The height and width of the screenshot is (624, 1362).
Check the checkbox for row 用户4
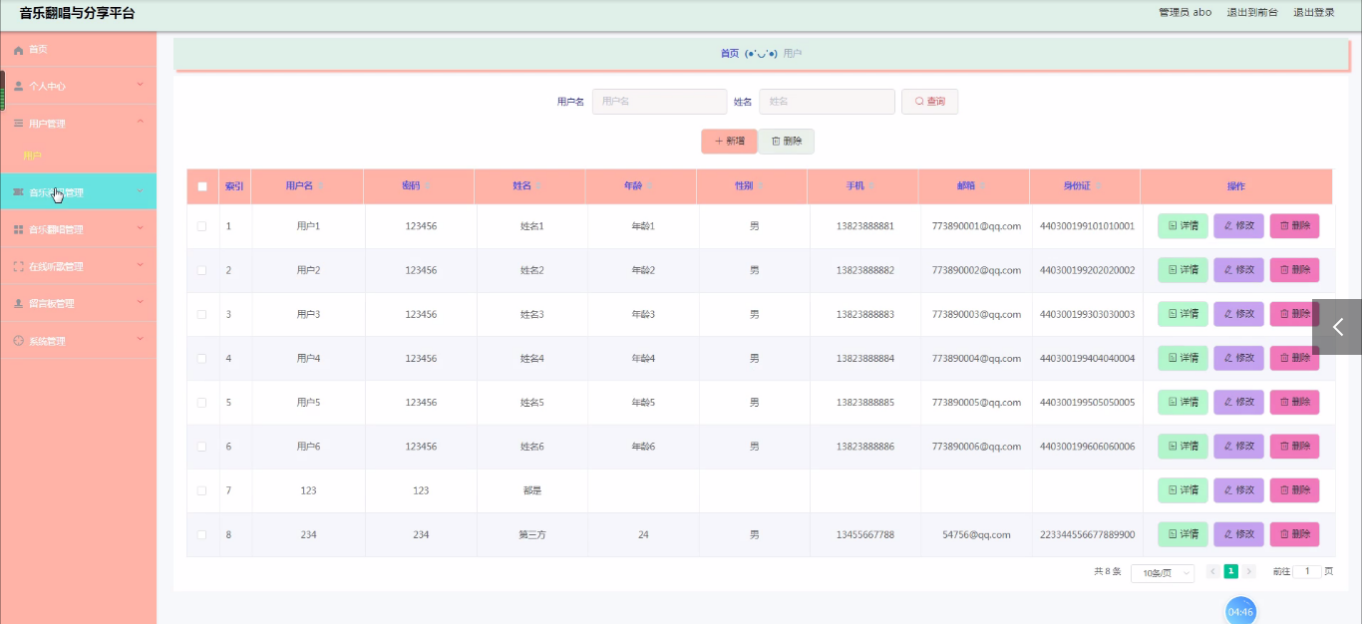[202, 358]
